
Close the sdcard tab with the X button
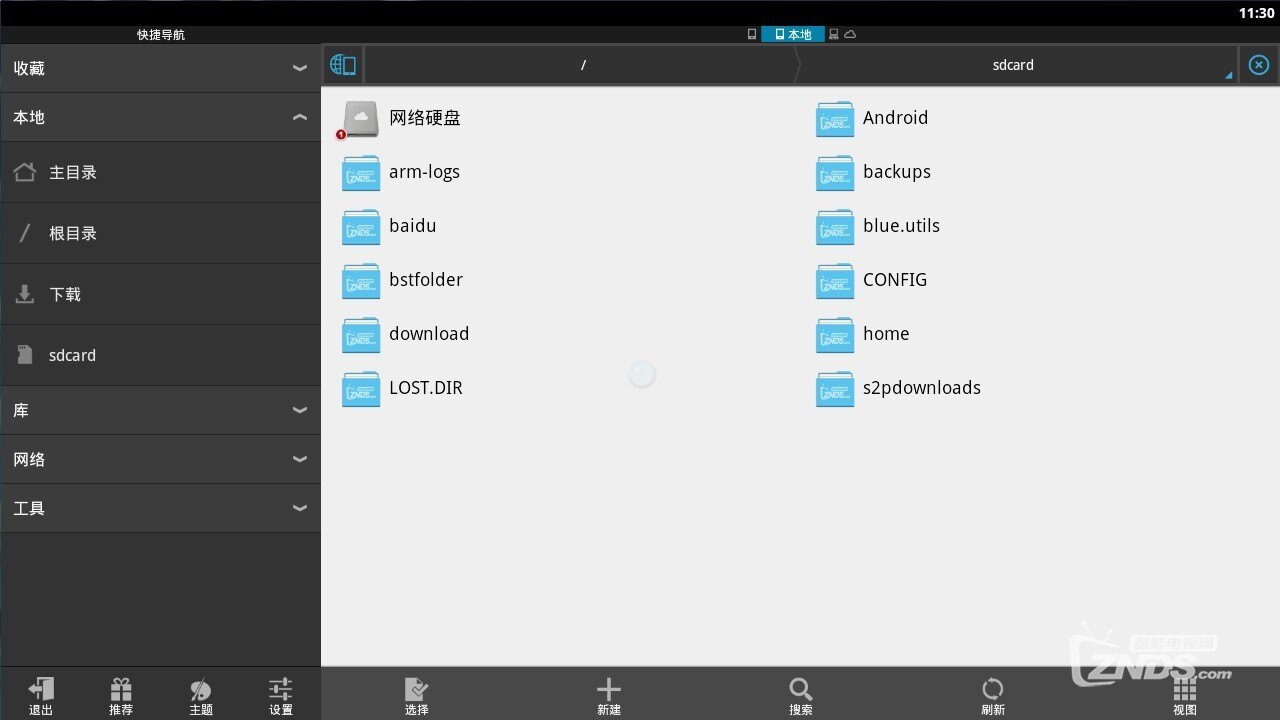tap(1258, 64)
